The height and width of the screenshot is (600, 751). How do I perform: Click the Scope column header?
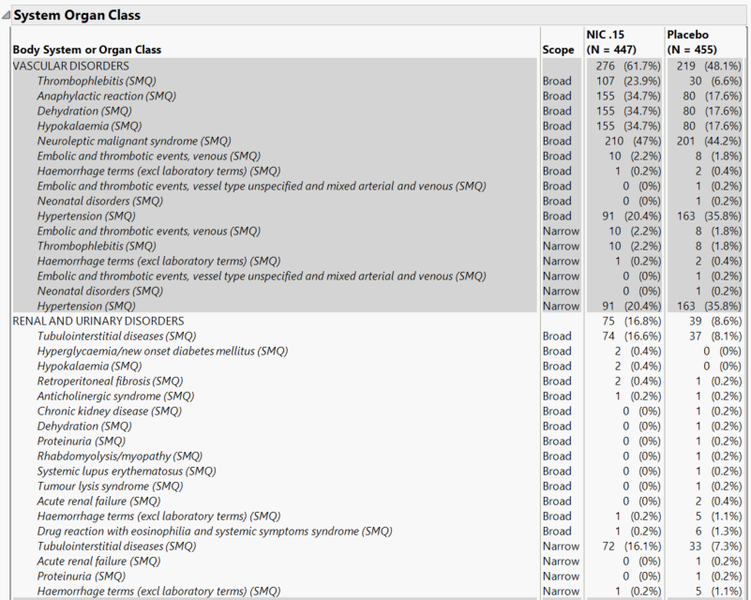coord(558,49)
